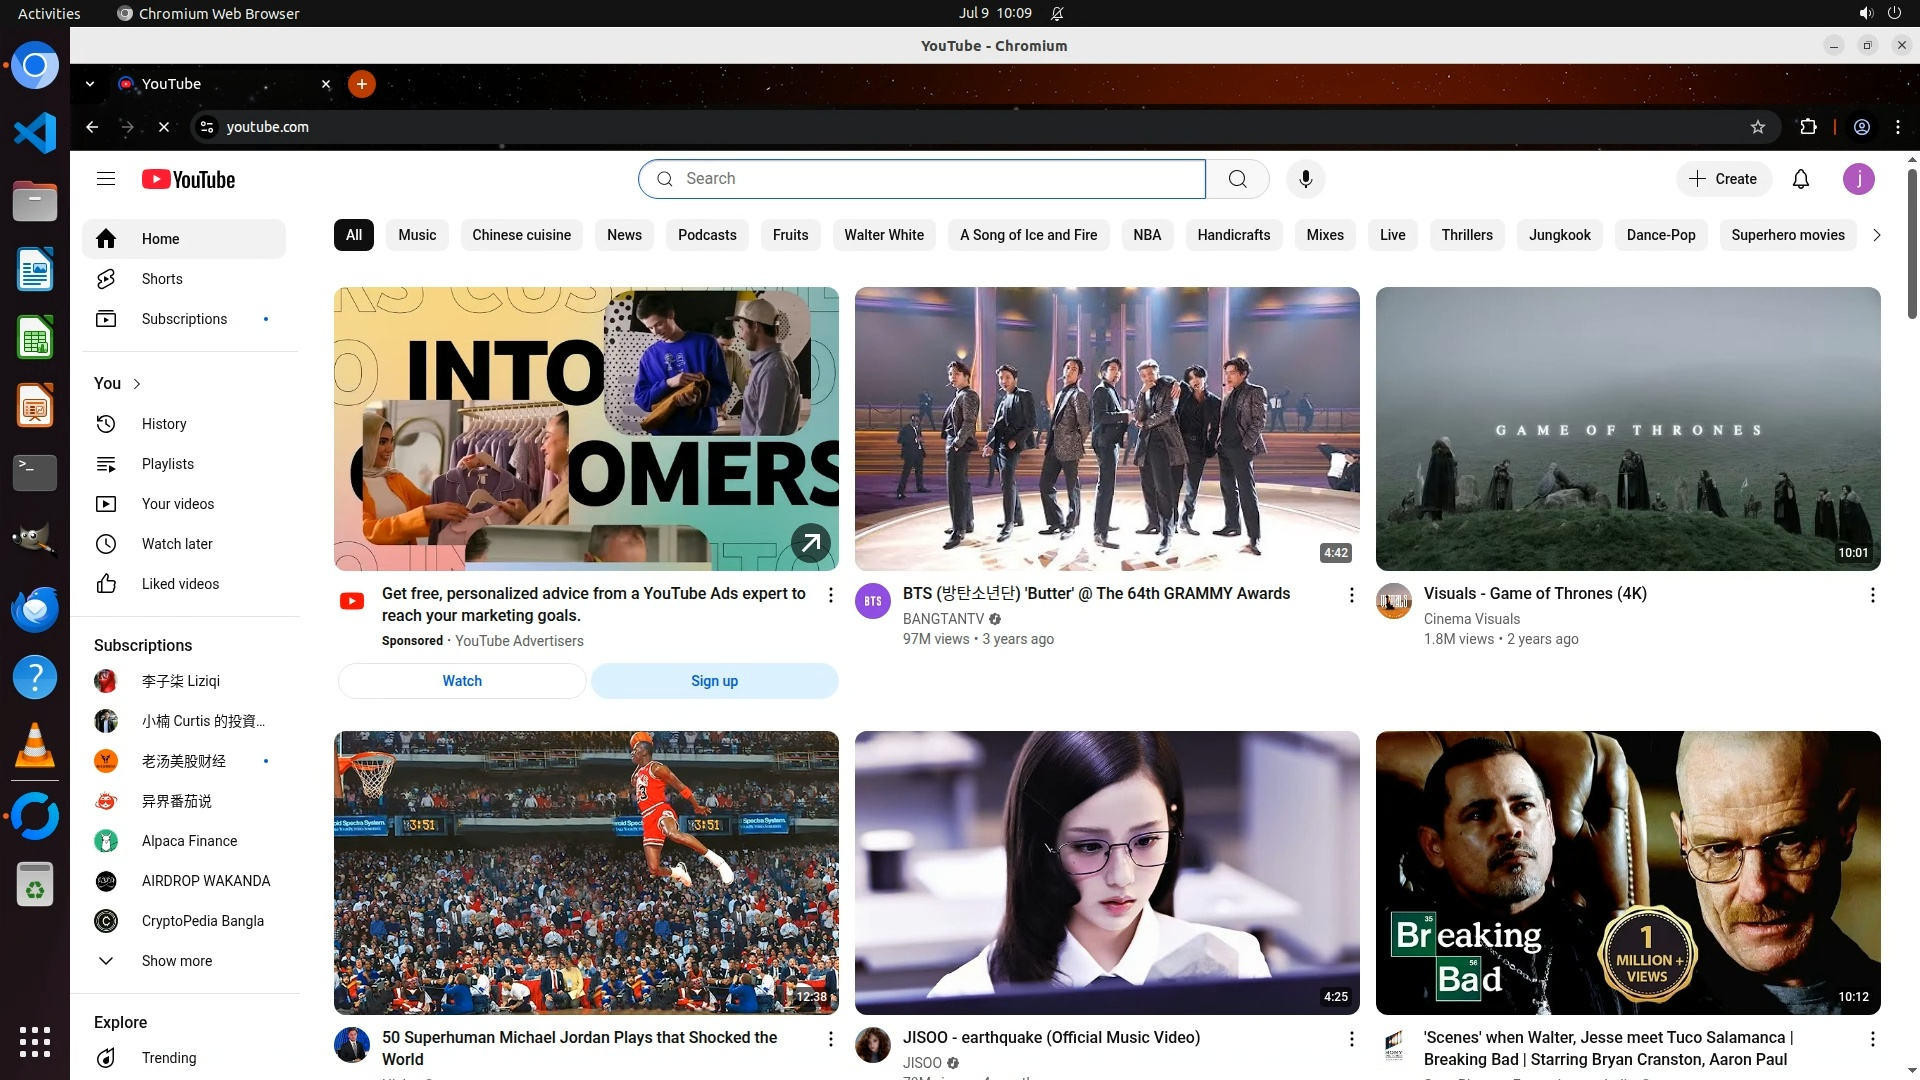
Task: Open the notifications bell
Action: point(1800,179)
